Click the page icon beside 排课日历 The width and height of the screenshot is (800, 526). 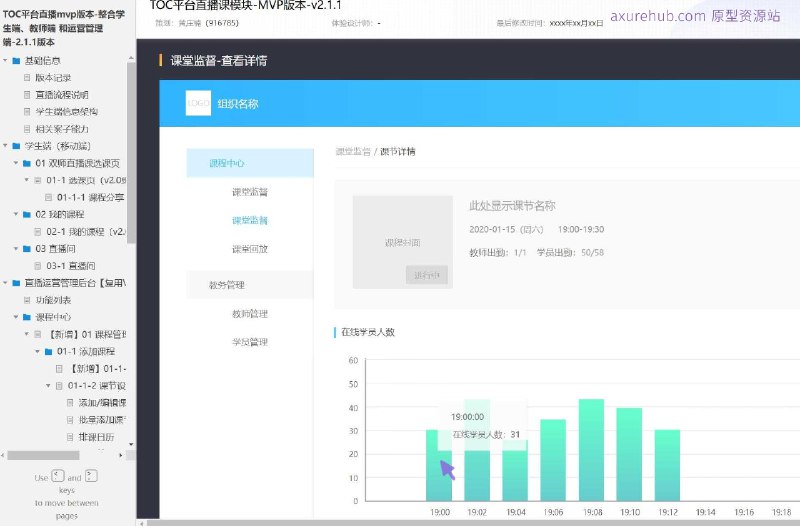(x=70, y=437)
